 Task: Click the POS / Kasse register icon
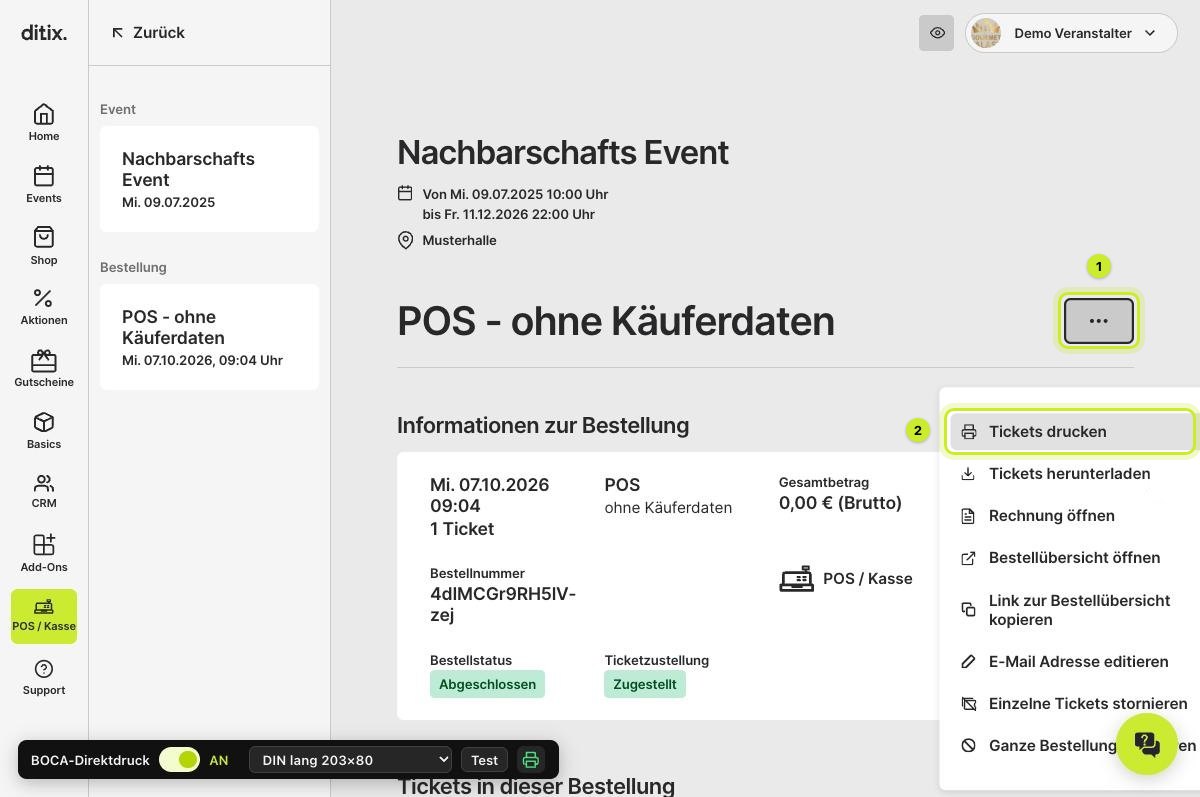[797, 579]
